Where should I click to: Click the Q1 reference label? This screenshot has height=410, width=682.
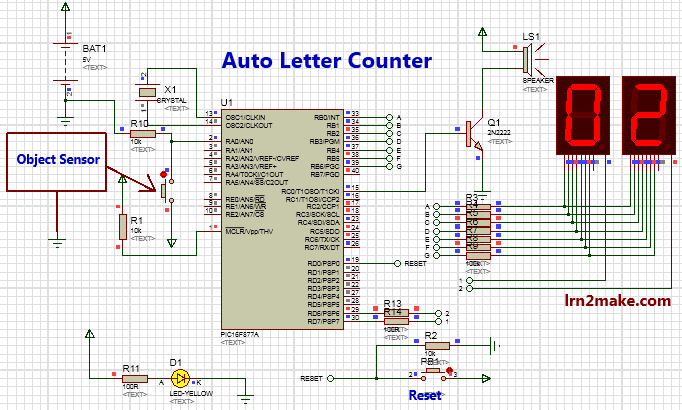pos(494,123)
